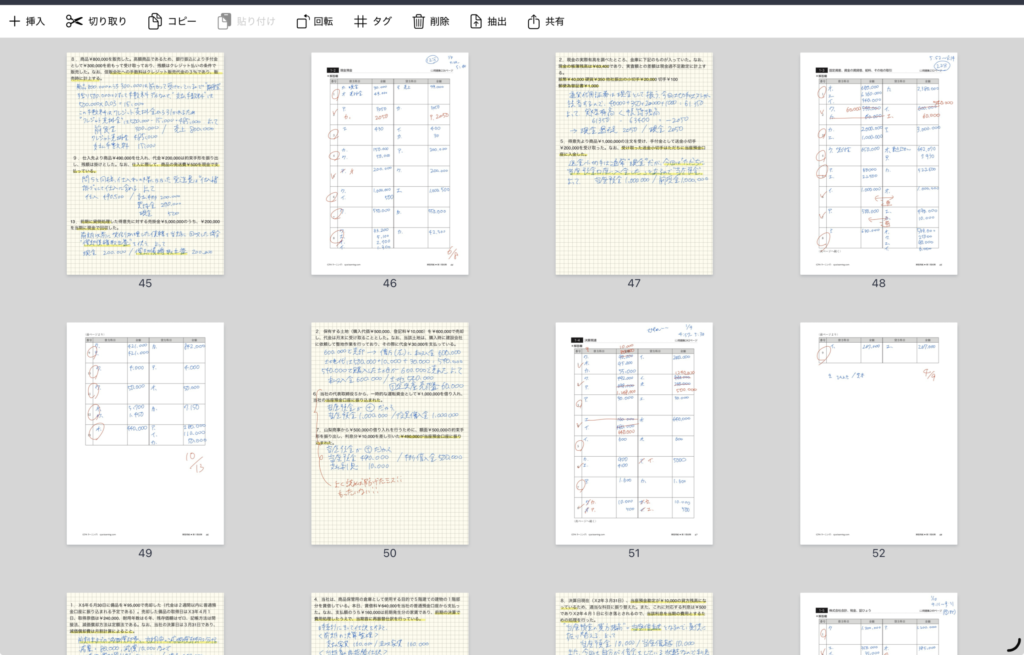Open page 51 thumbnail
The width and height of the screenshot is (1024, 655).
[x=634, y=433]
